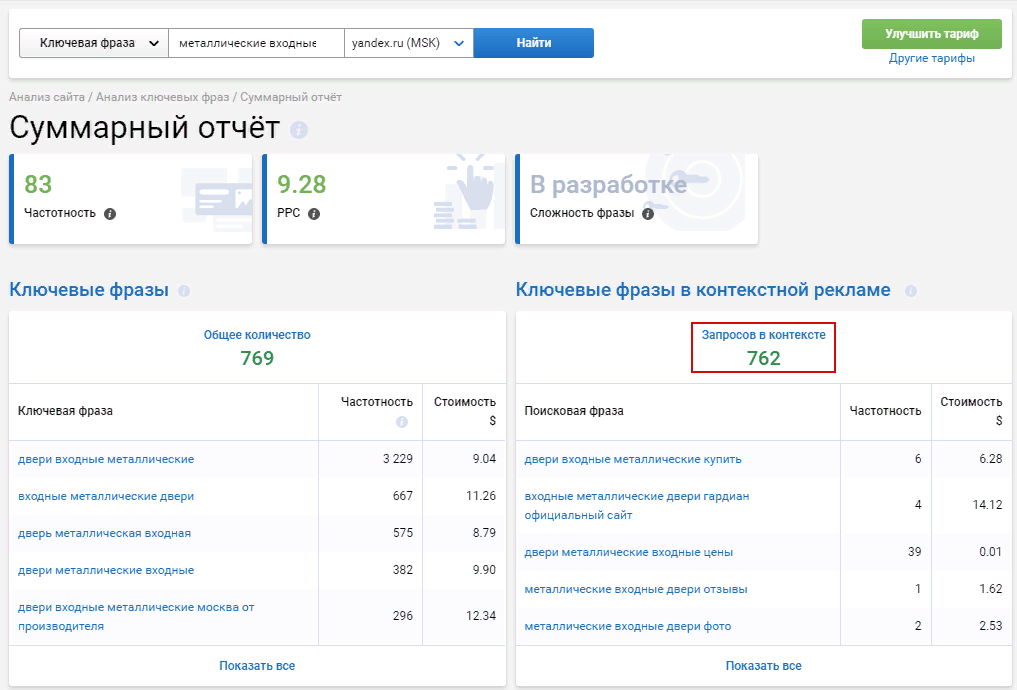Click the total count 769
The width and height of the screenshot is (1017, 690).
pyautogui.click(x=257, y=359)
